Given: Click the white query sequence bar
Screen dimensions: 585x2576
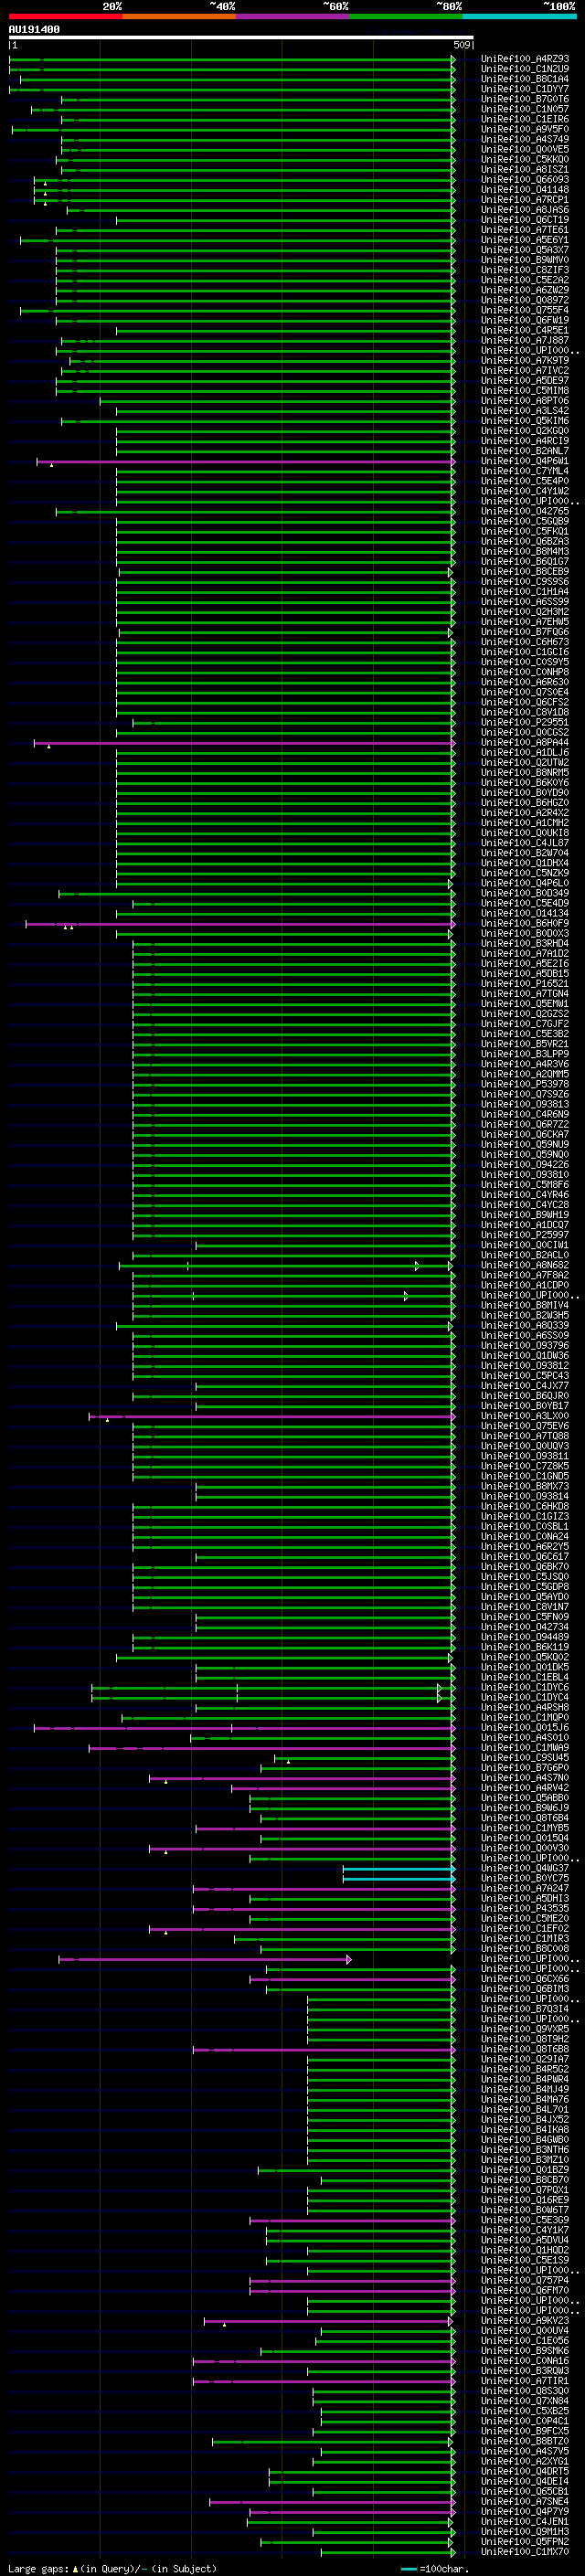Looking at the screenshot, I should click(241, 38).
